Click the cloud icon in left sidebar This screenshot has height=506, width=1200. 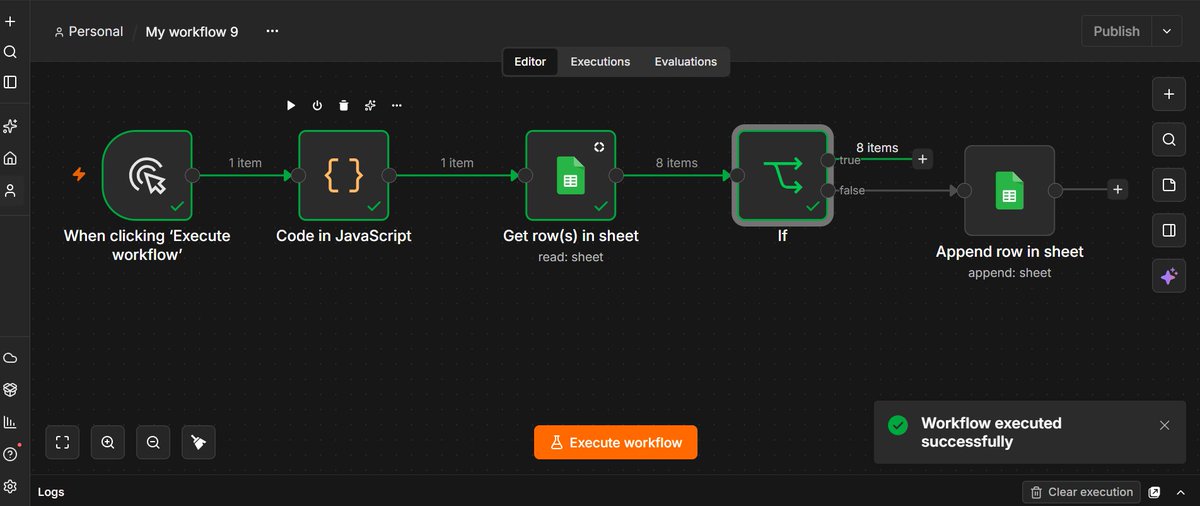10,358
